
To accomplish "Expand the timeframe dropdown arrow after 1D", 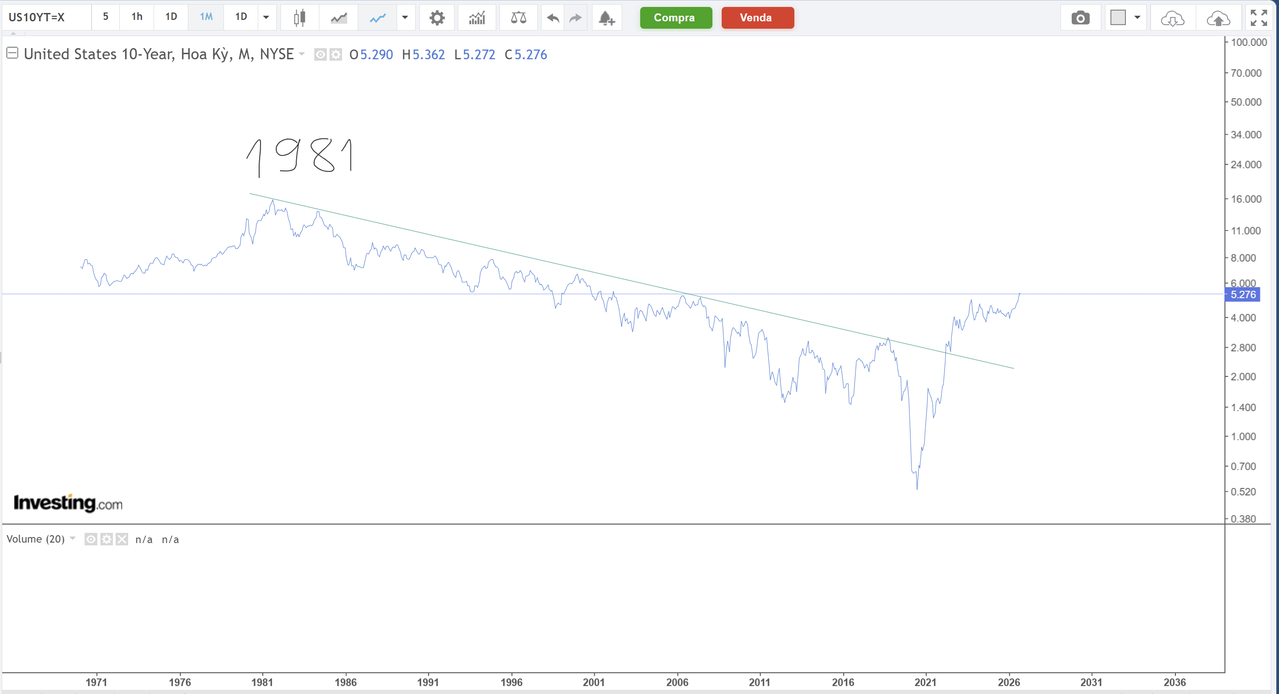I will [x=266, y=18].
